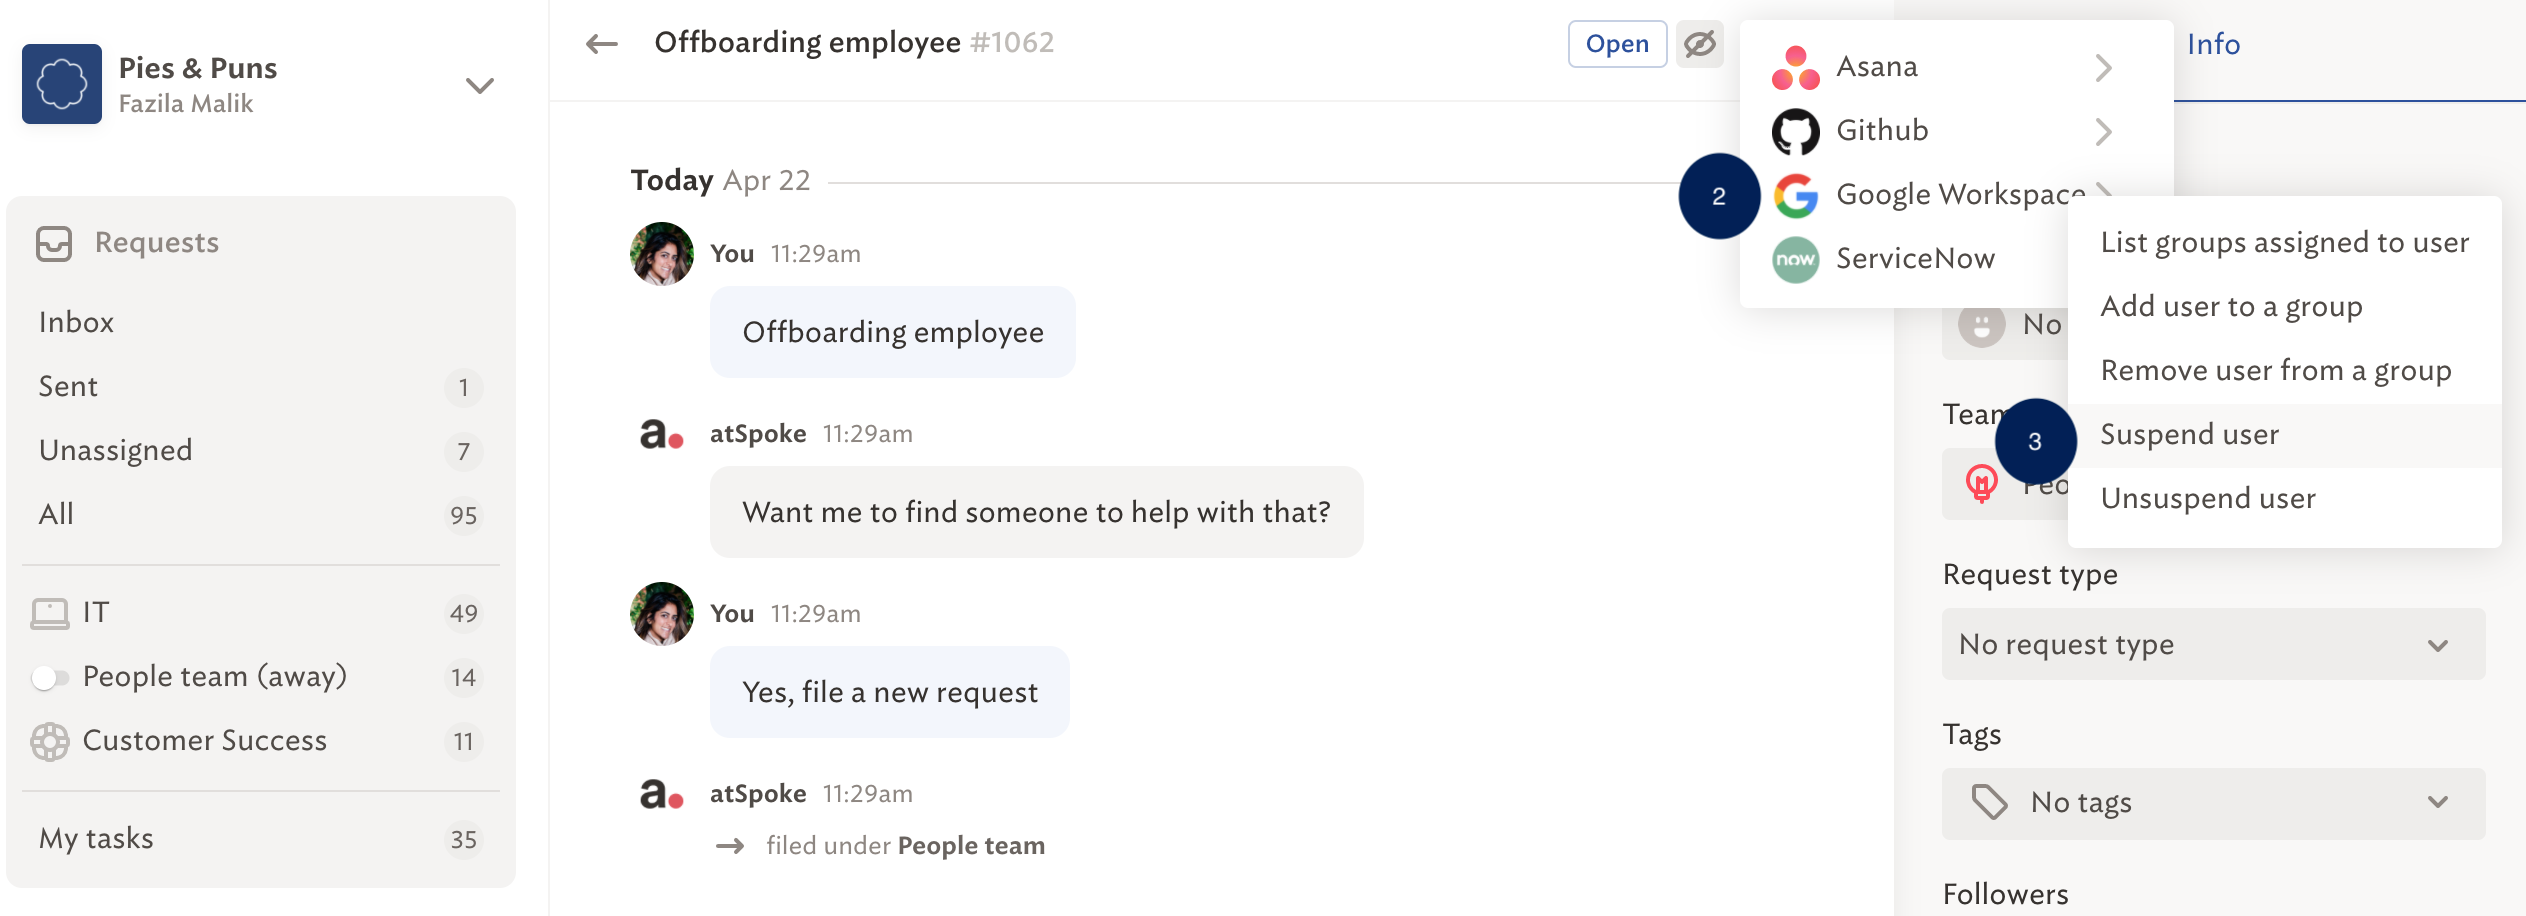This screenshot has height=916, width=2526.
Task: Toggle the private visibility eye icon
Action: (1700, 44)
